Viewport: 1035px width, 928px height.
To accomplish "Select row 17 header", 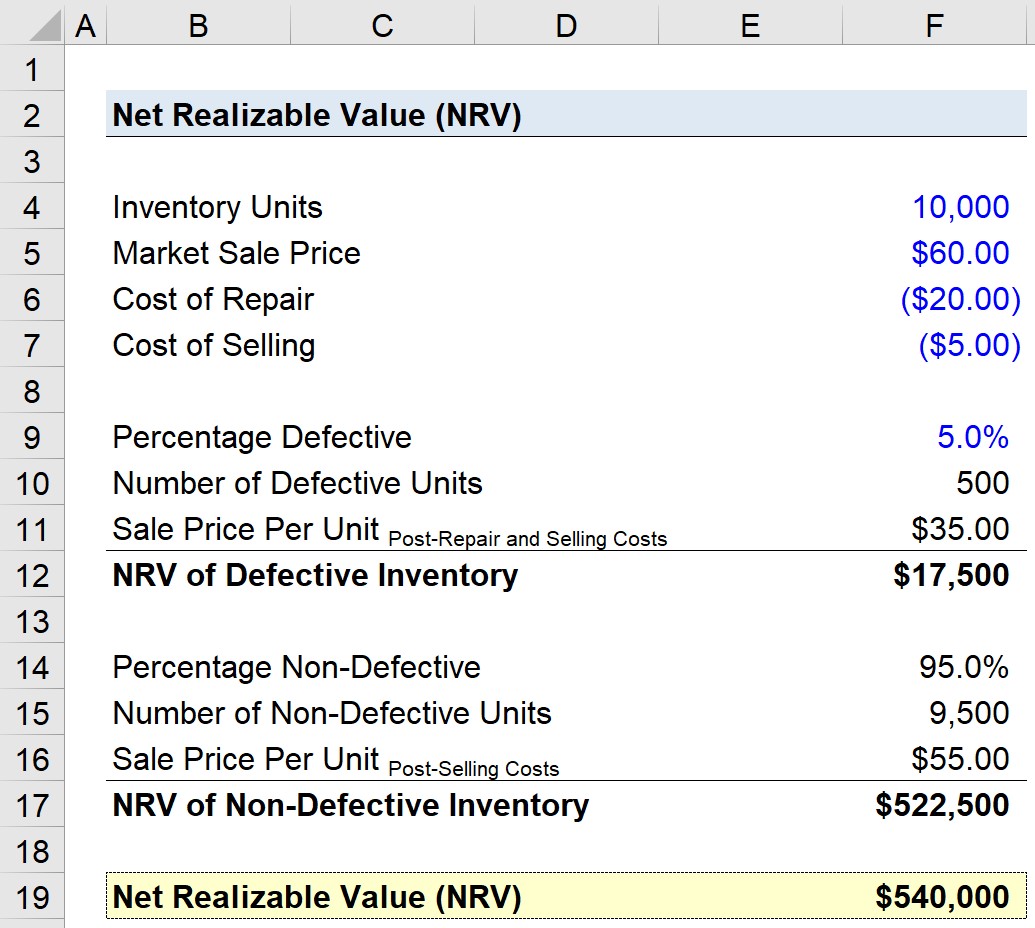I will coord(32,805).
